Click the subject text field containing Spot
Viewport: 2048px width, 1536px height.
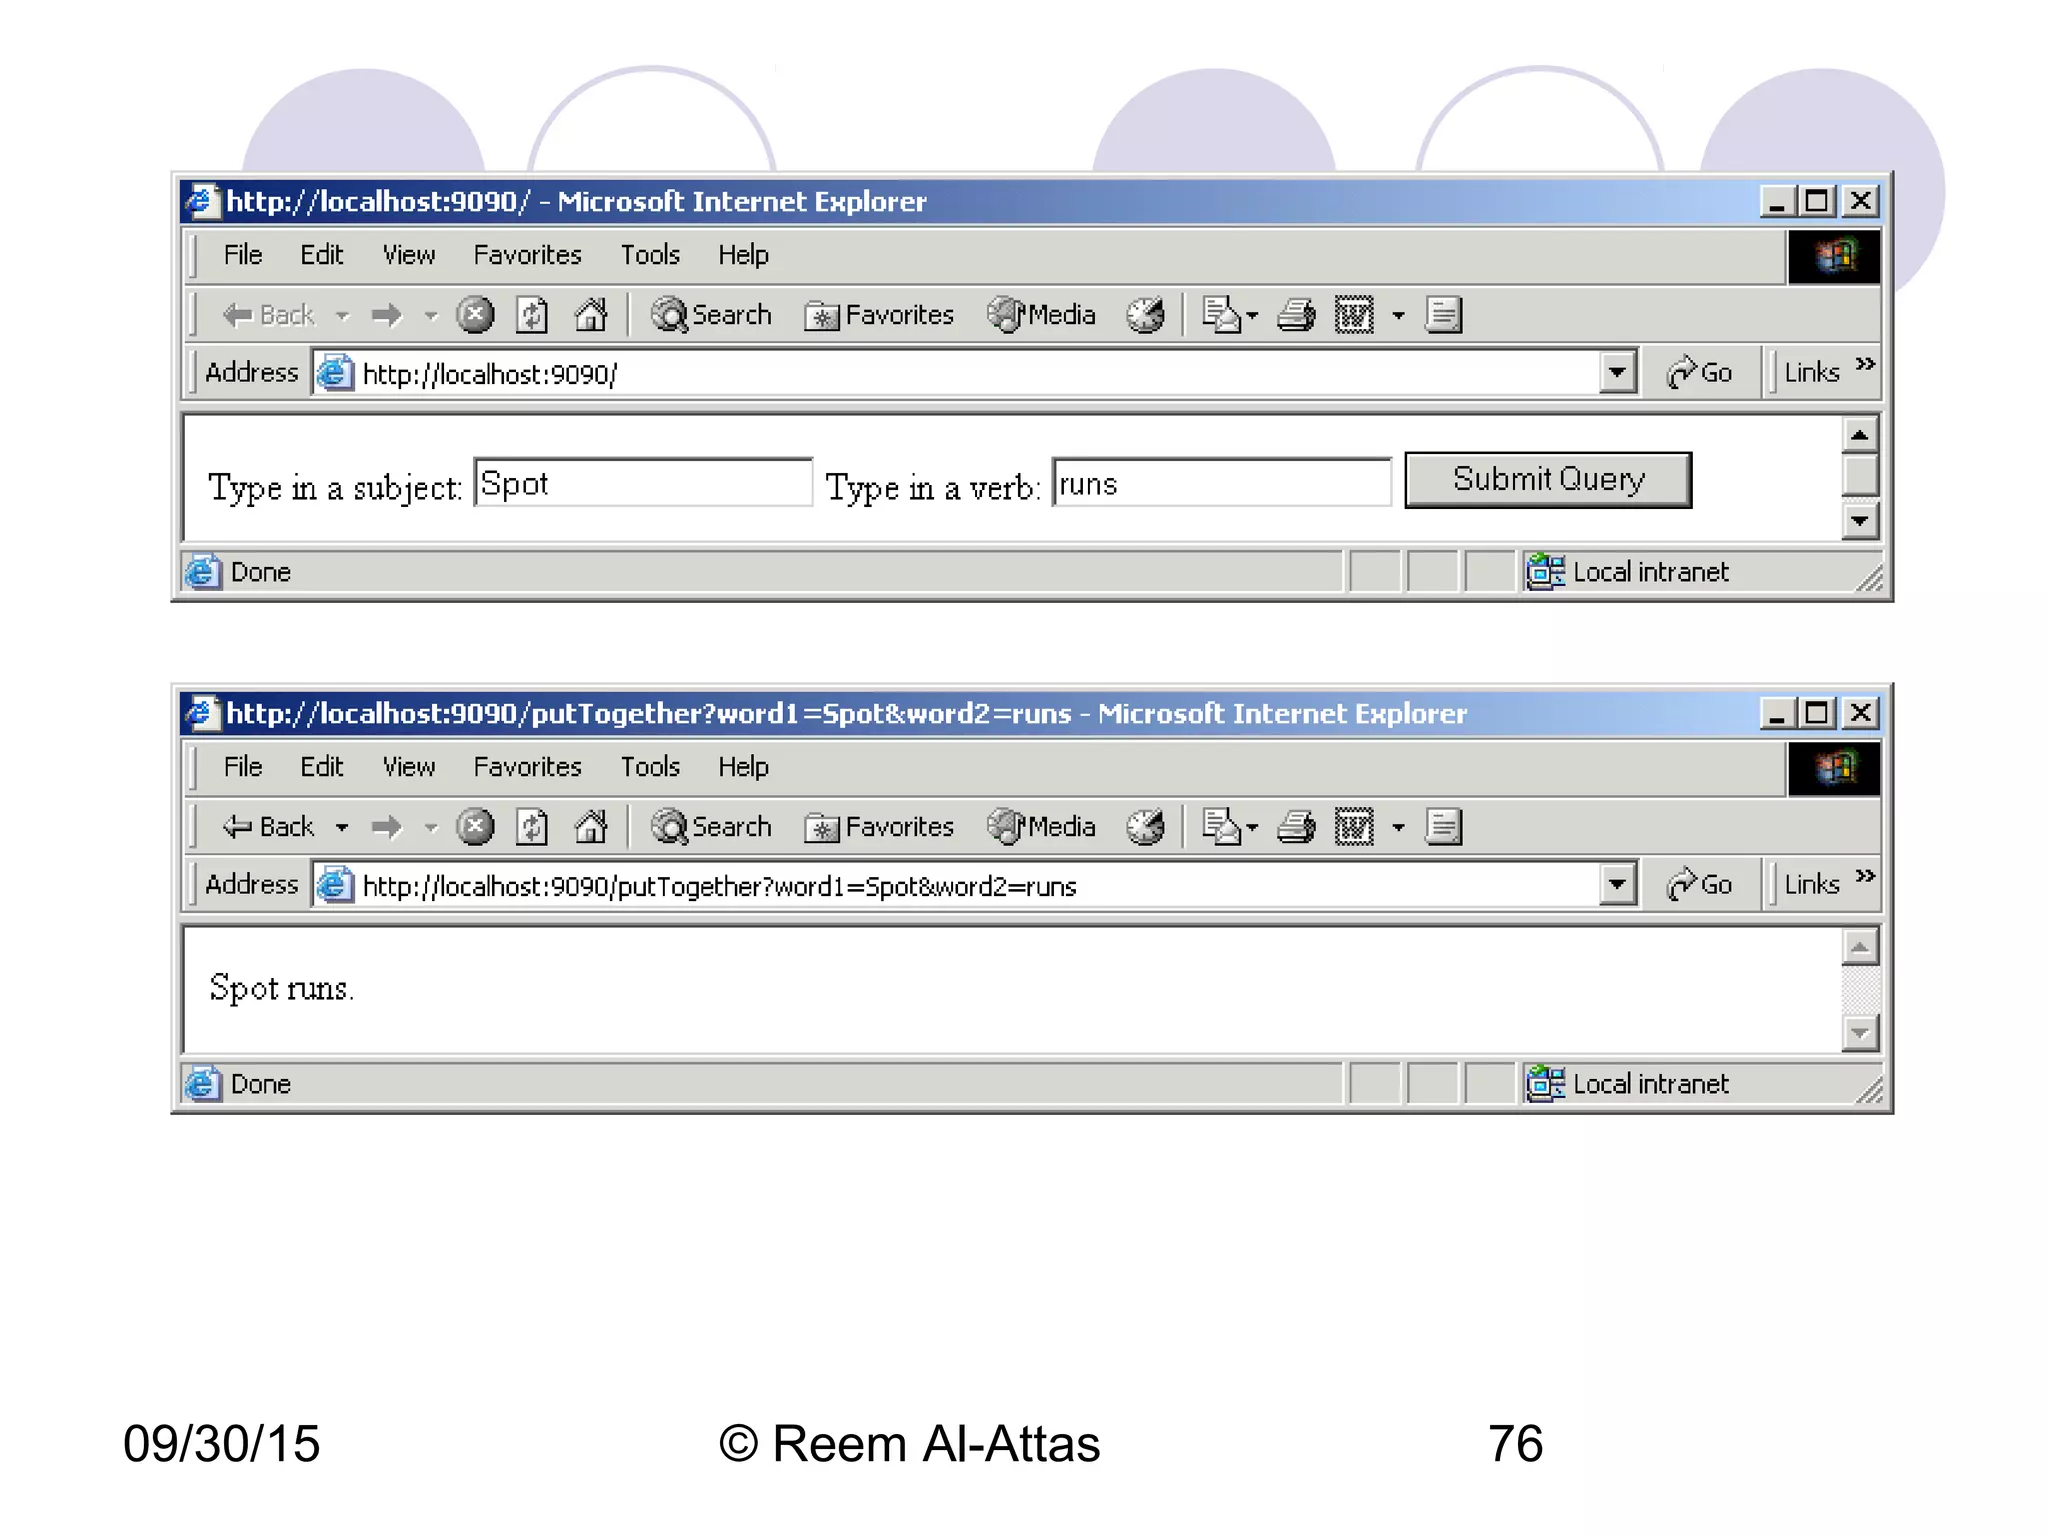point(643,484)
